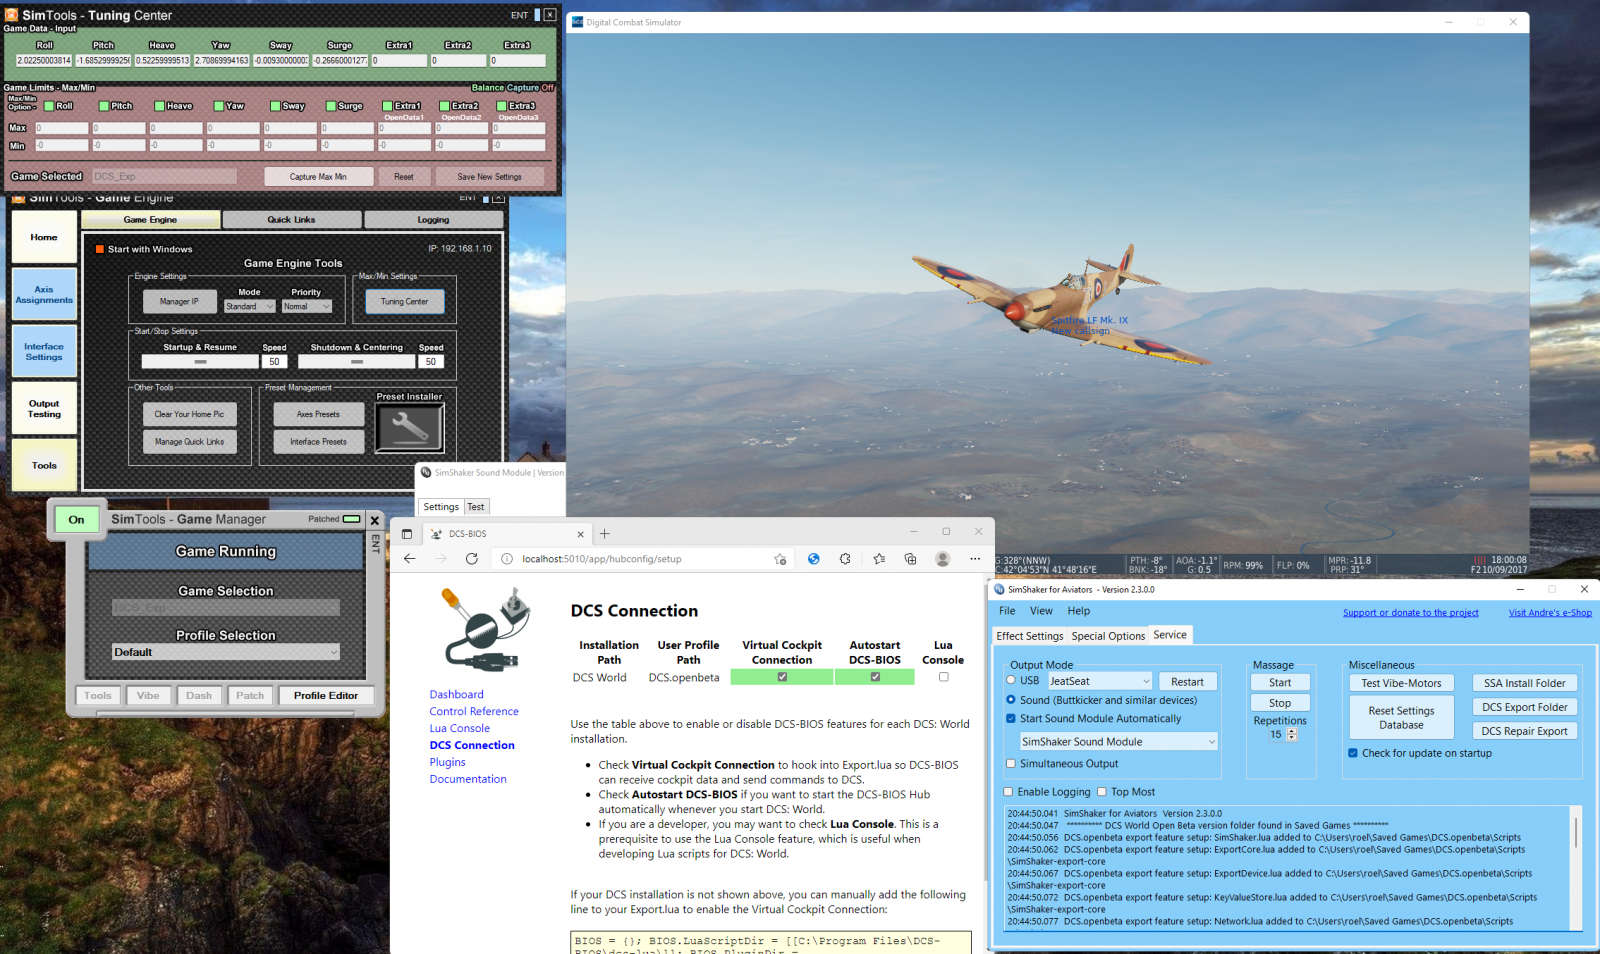Open the SimShaker Sound Module dropdown
1600x954 pixels.
click(x=1118, y=742)
